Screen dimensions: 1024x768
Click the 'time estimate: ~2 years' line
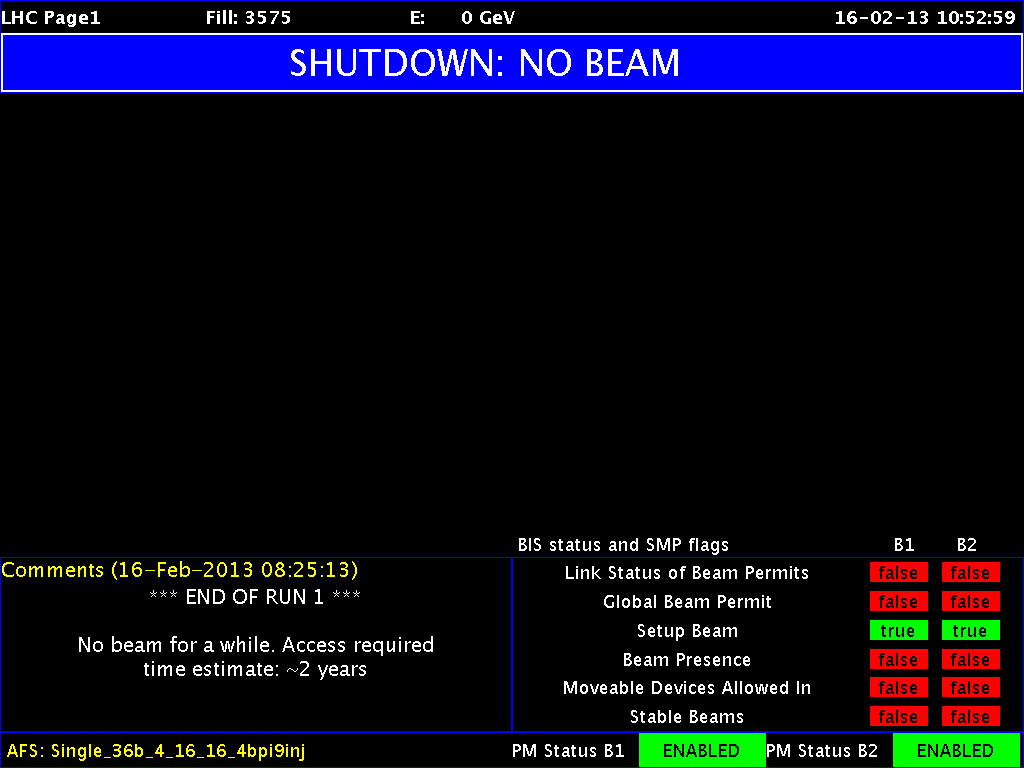255,669
